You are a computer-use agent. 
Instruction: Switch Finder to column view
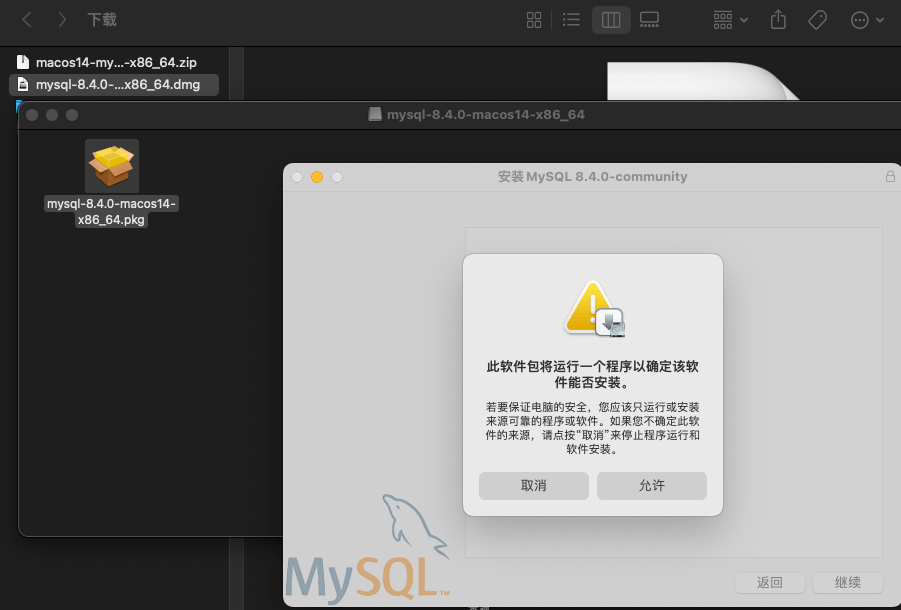(611, 20)
